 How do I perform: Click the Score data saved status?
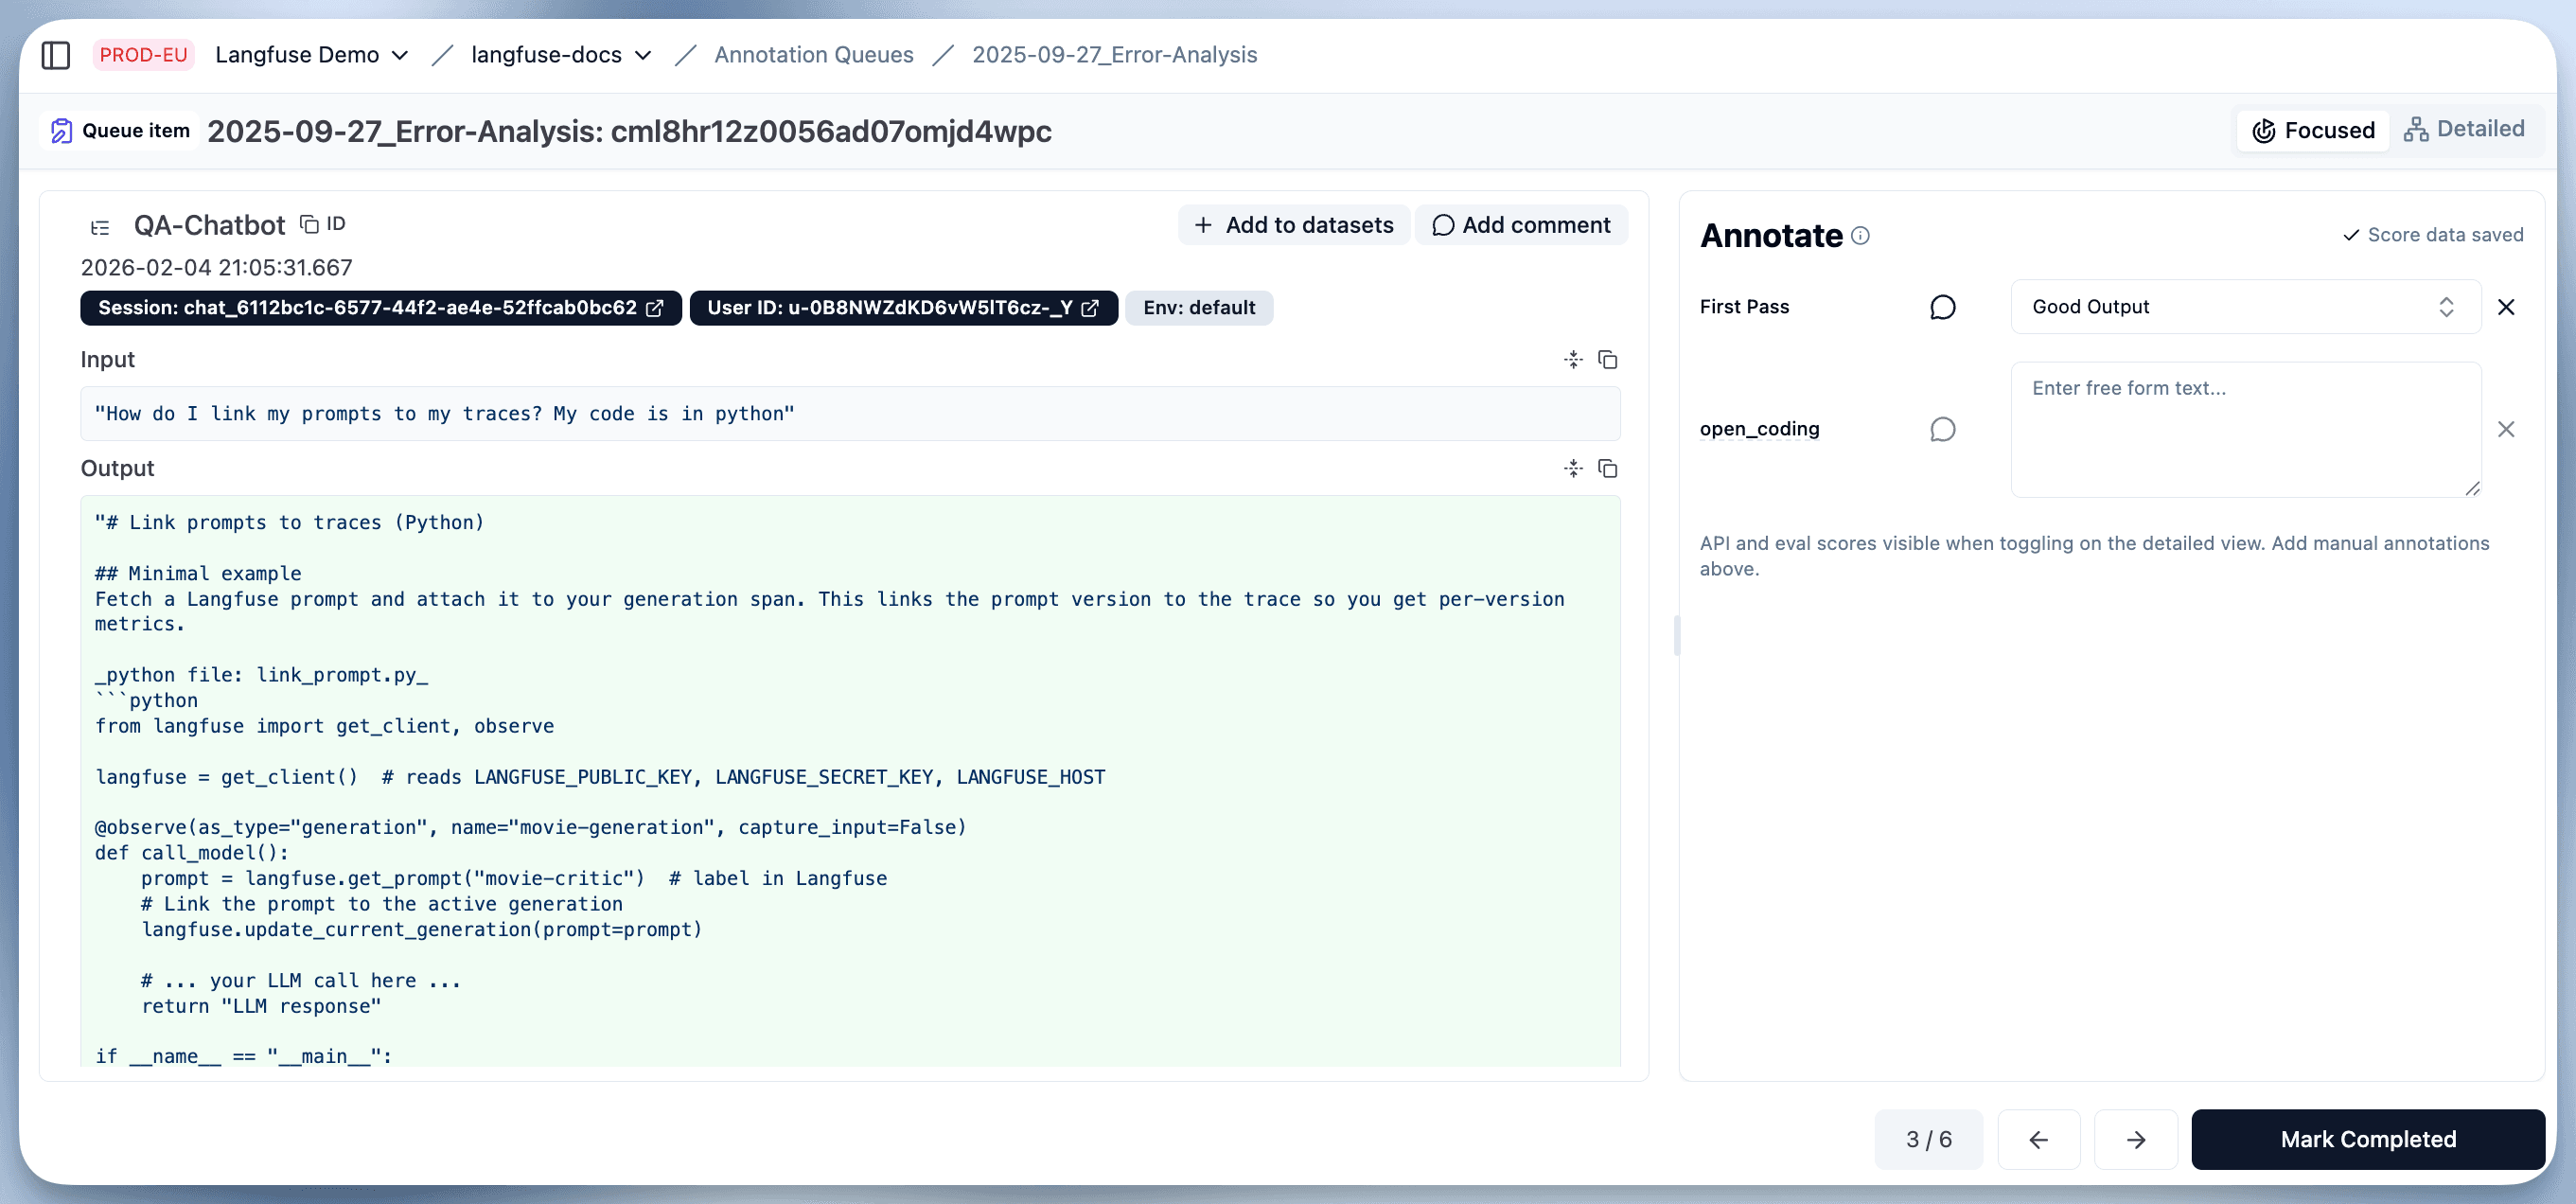tap(2433, 235)
